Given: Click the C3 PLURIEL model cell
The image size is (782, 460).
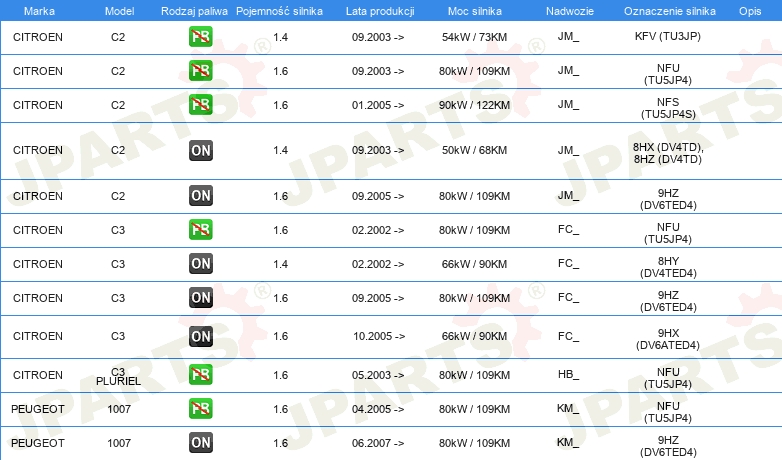Looking at the screenshot, I should (118, 377).
